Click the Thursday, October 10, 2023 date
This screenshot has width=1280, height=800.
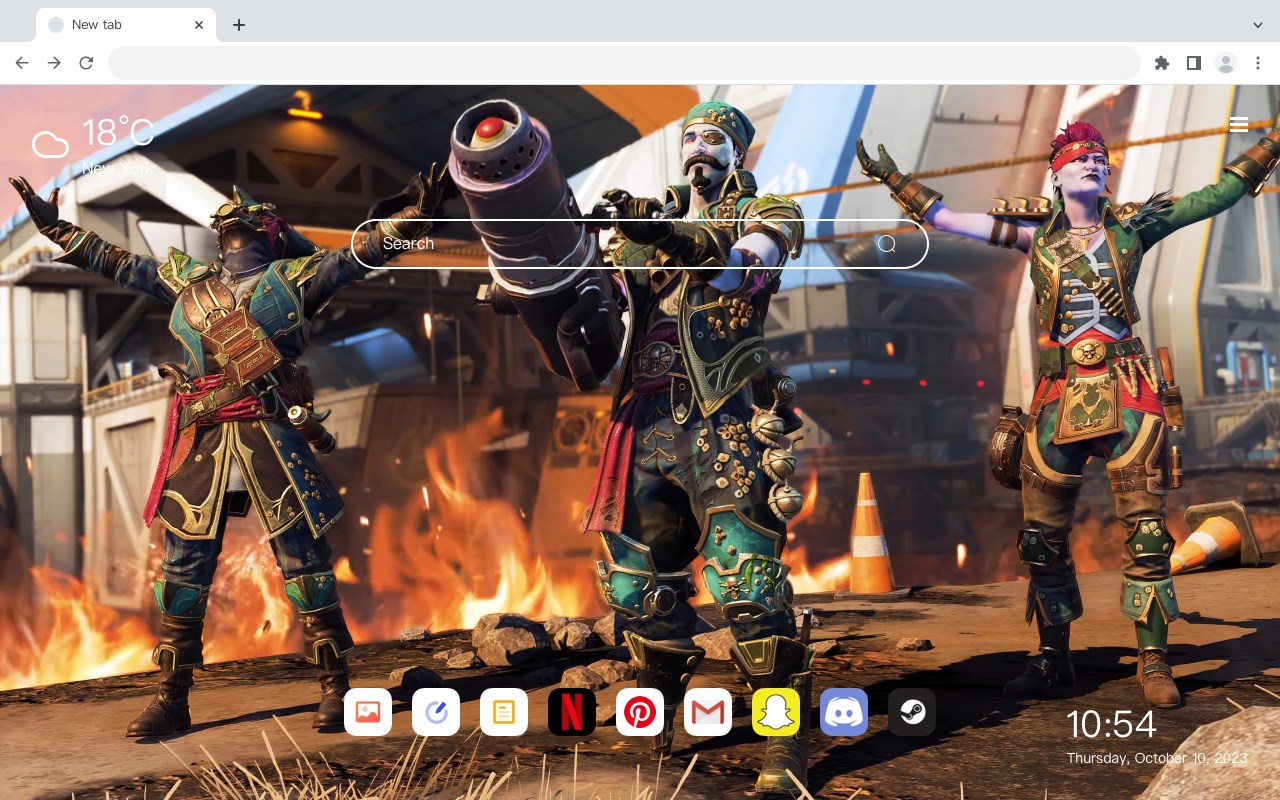click(x=1157, y=759)
